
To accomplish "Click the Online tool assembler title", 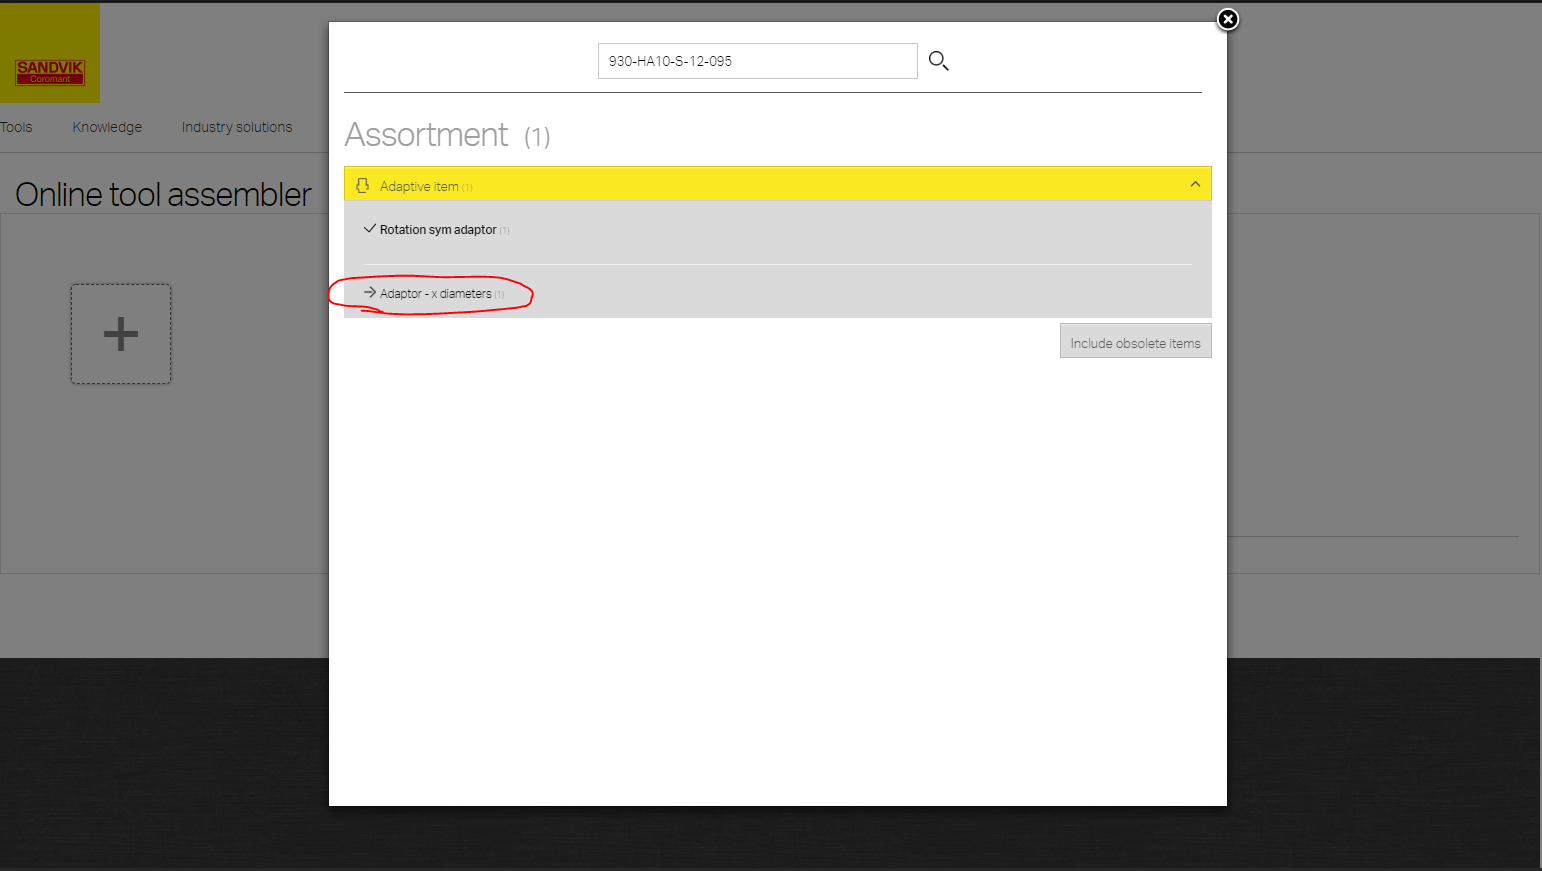I will [164, 194].
